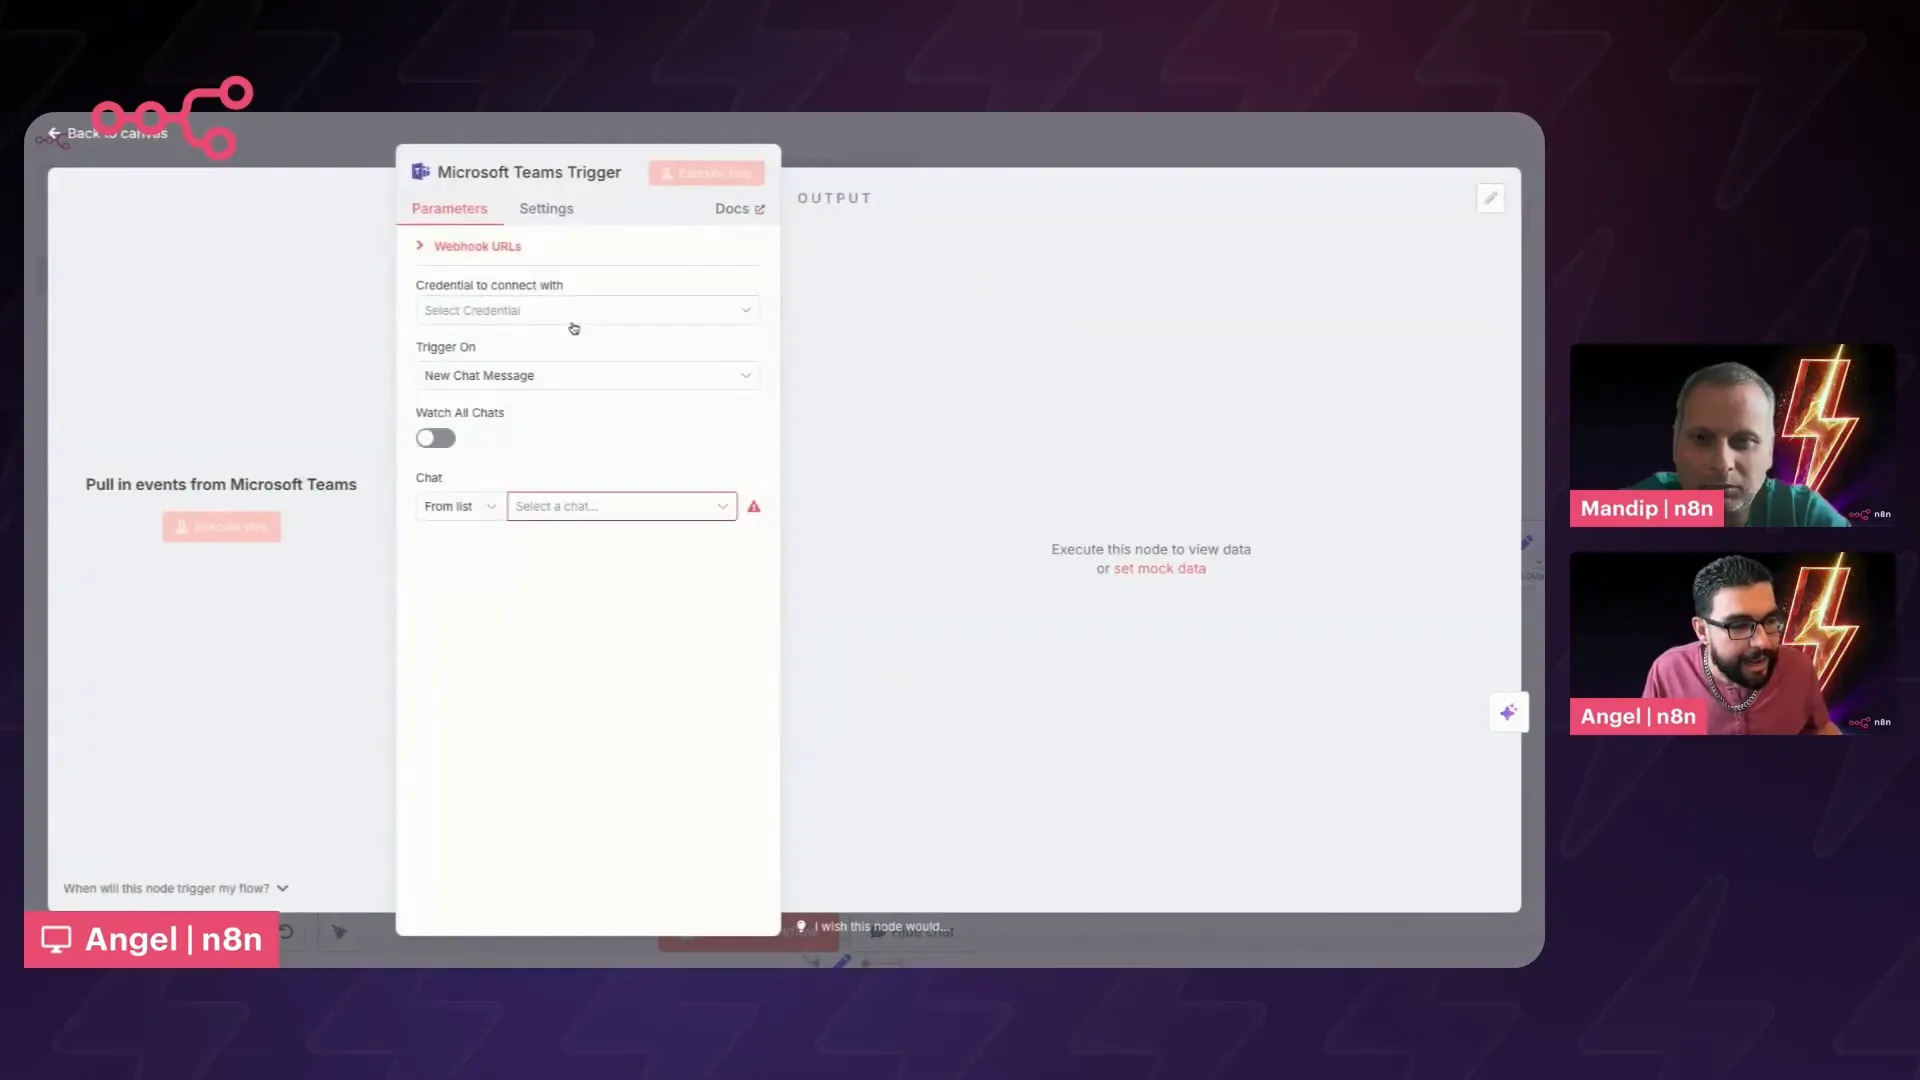
Task: Click the OUTPUT panel heading
Action: coord(834,198)
